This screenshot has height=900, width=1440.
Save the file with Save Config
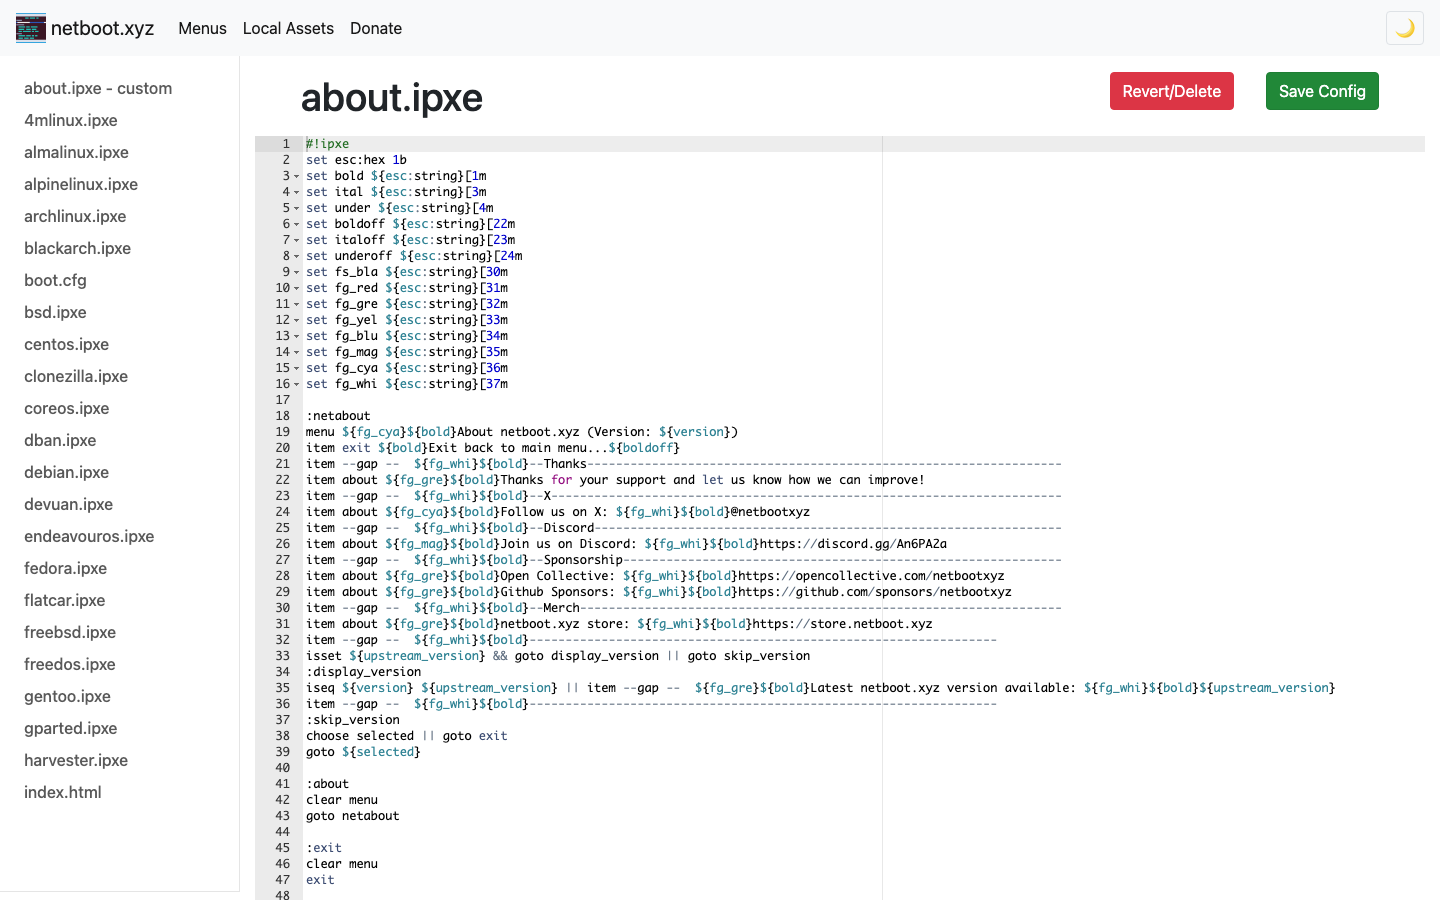(x=1322, y=91)
